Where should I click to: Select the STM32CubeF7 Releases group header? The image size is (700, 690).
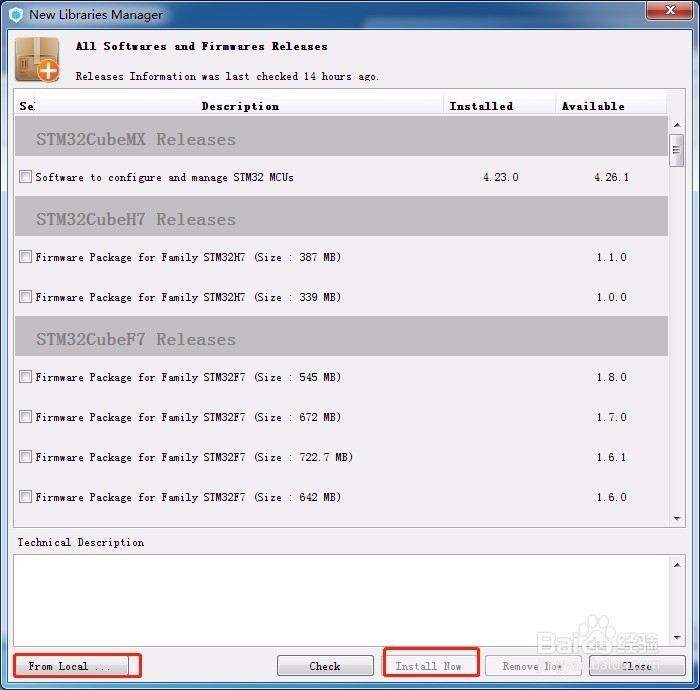click(x=342, y=336)
